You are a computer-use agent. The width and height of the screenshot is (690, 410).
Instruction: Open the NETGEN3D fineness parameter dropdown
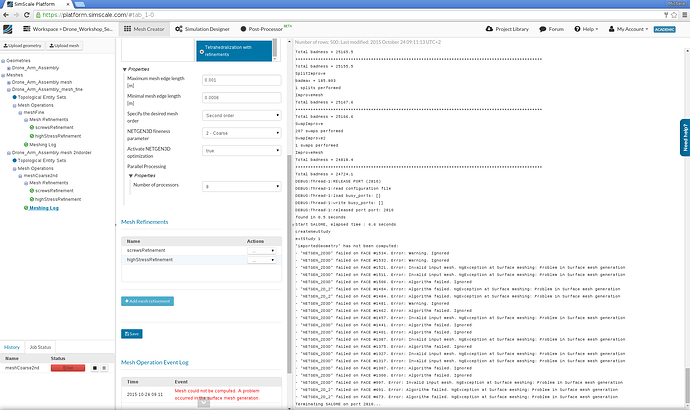(242, 133)
